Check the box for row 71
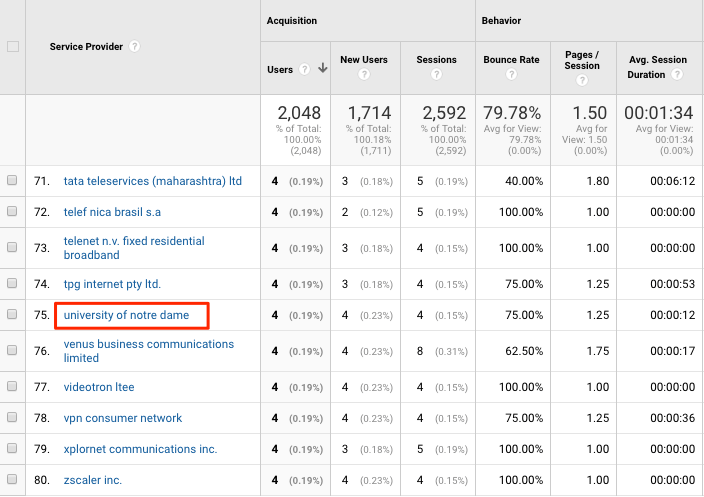The height and width of the screenshot is (497, 704). click(x=12, y=180)
